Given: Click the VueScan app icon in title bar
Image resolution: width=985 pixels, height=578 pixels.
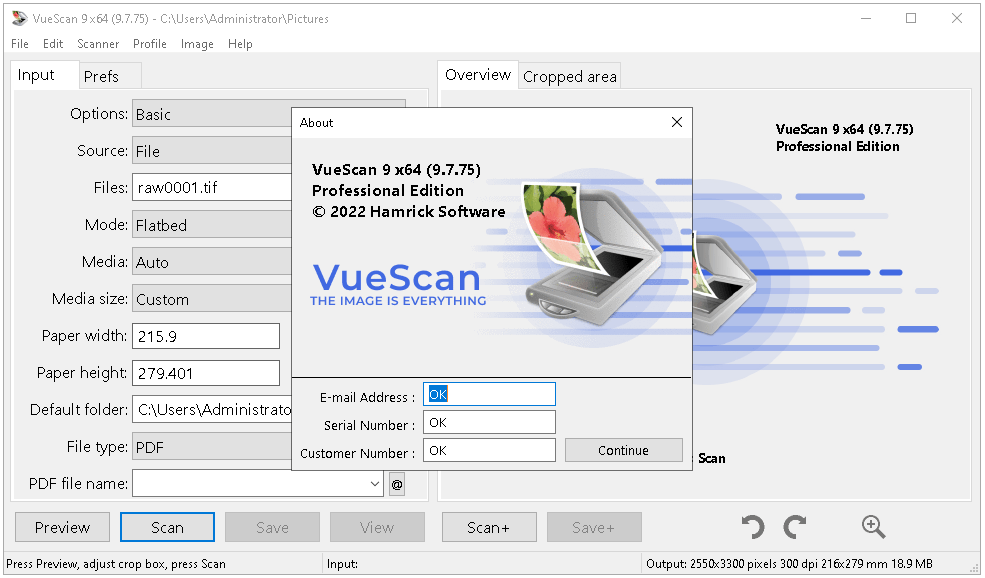Looking at the screenshot, I should (x=19, y=18).
